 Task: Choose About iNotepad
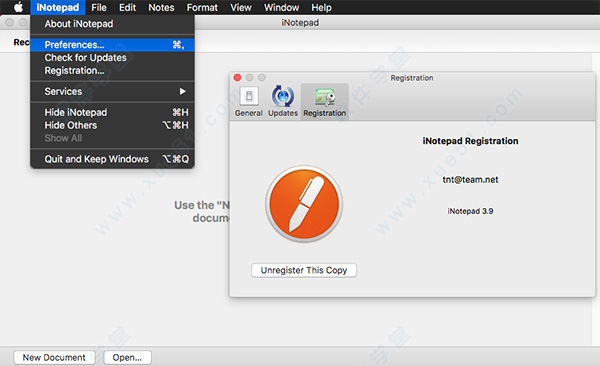click(112, 24)
